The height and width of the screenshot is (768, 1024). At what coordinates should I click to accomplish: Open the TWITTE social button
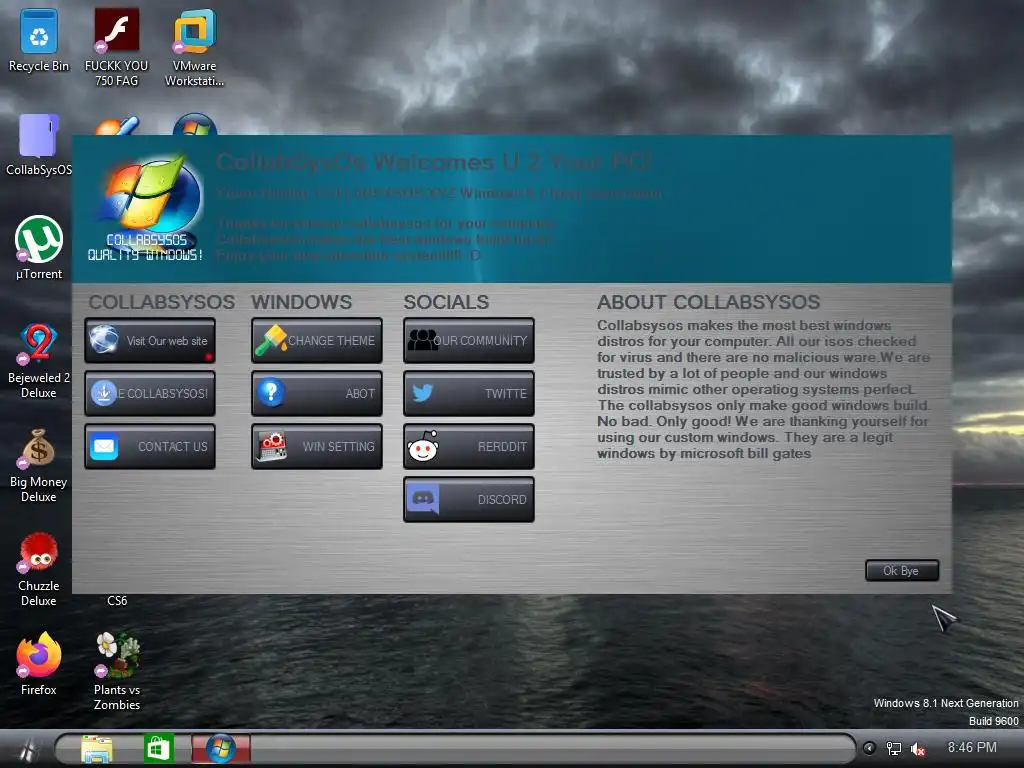click(x=469, y=393)
